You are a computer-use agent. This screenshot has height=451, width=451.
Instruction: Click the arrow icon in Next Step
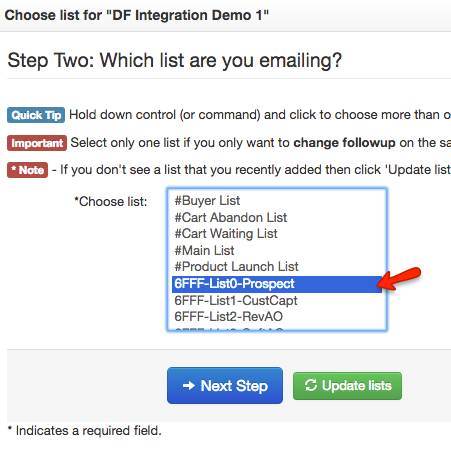189,386
